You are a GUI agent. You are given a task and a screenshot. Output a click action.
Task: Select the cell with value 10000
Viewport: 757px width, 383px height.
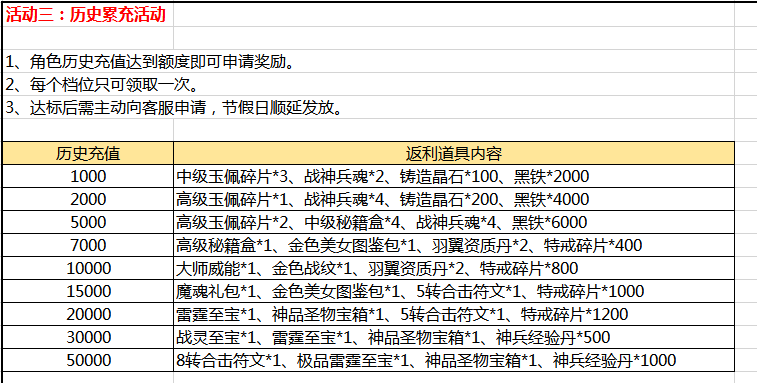click(88, 268)
